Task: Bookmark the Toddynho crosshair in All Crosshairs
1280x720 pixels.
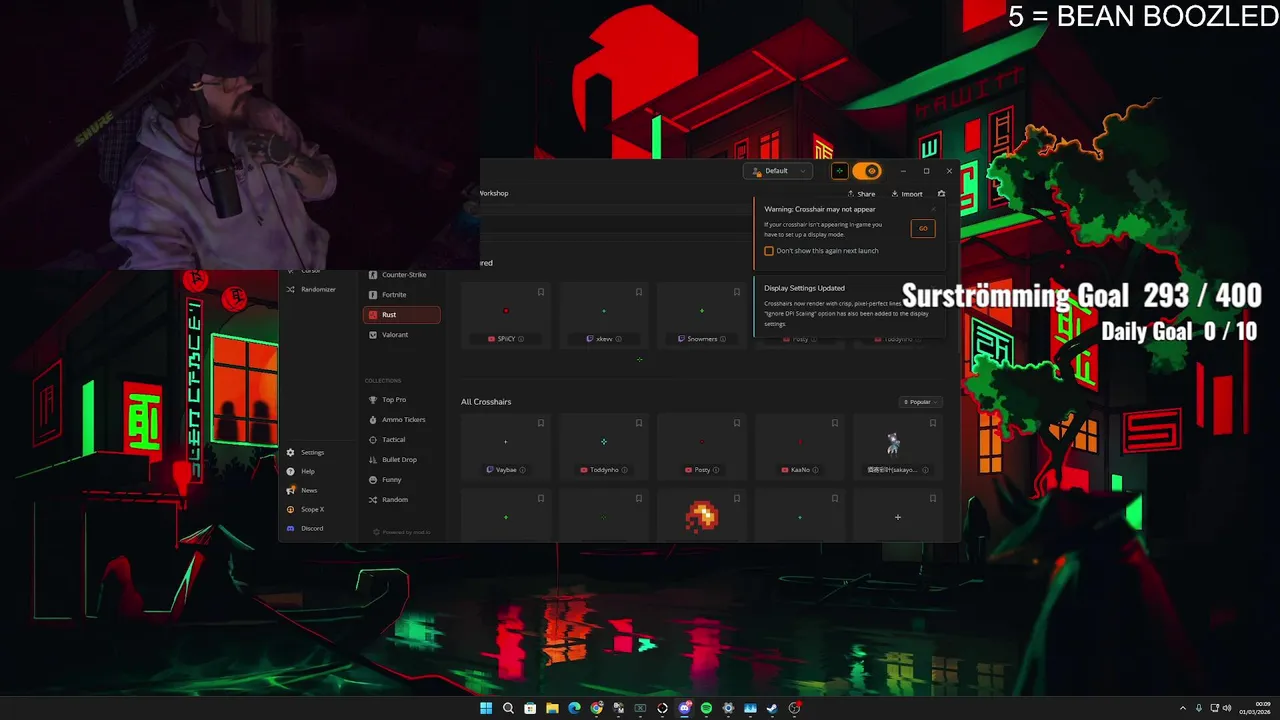Action: tap(639, 423)
